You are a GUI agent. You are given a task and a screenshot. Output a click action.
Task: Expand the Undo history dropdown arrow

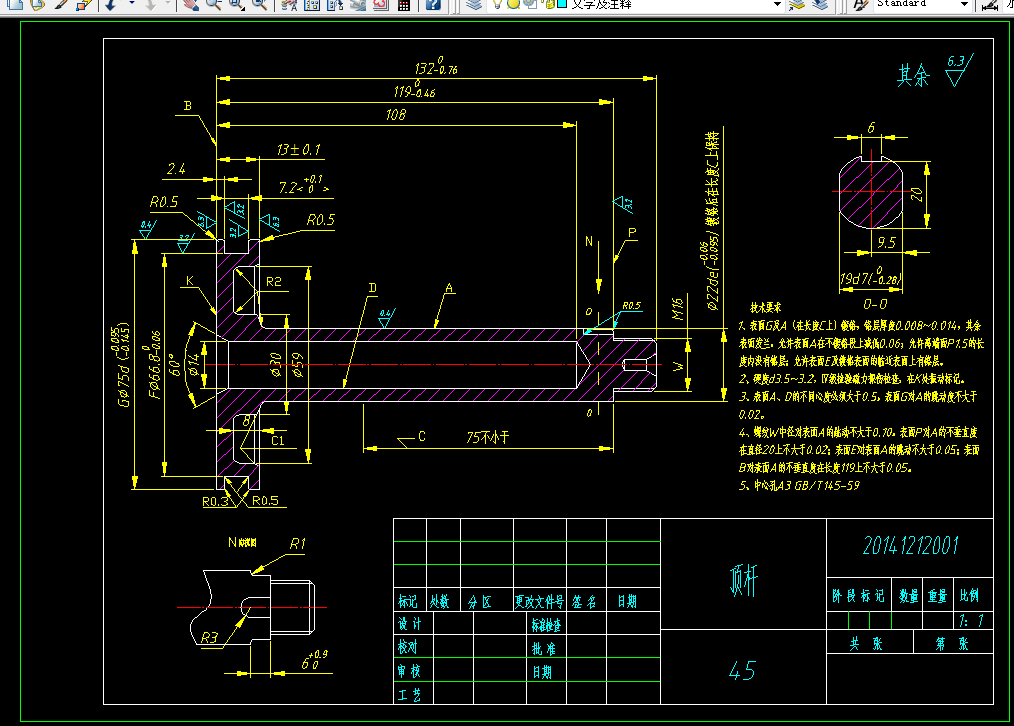coord(132,4)
